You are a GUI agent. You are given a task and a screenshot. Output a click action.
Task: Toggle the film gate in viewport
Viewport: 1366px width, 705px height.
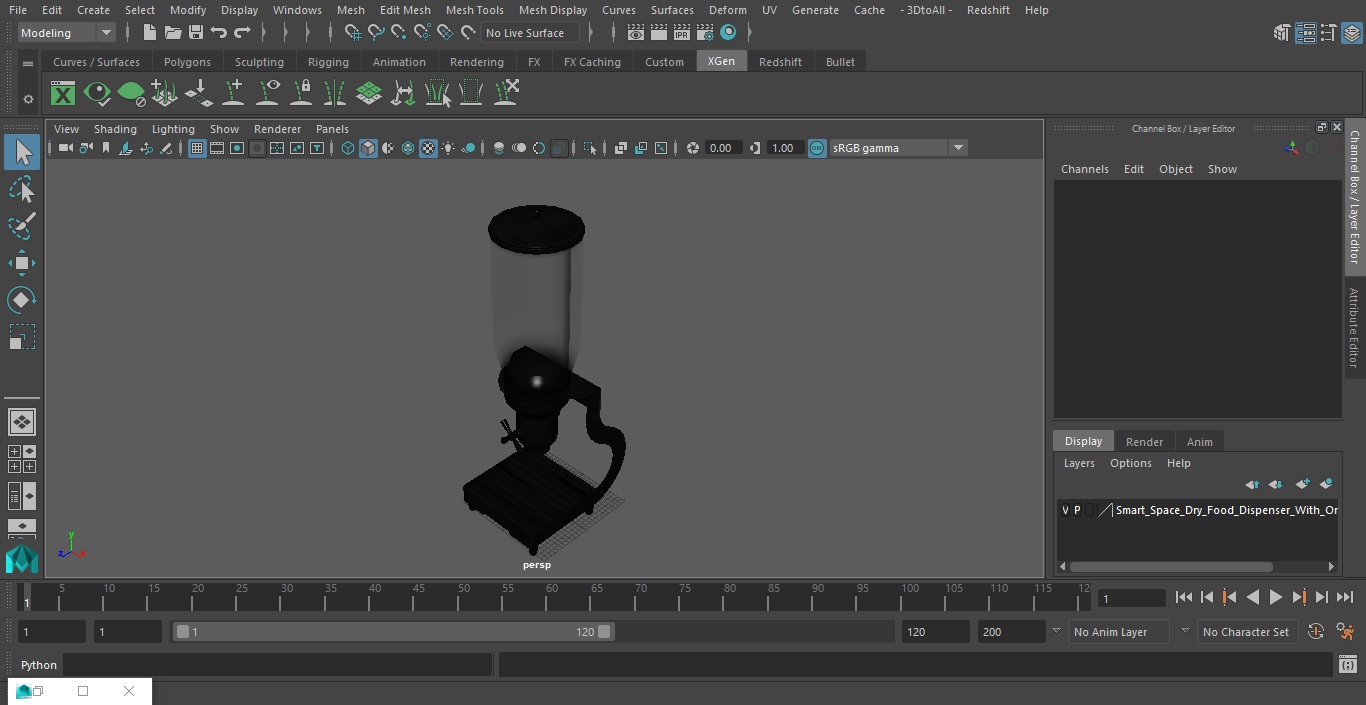click(217, 148)
